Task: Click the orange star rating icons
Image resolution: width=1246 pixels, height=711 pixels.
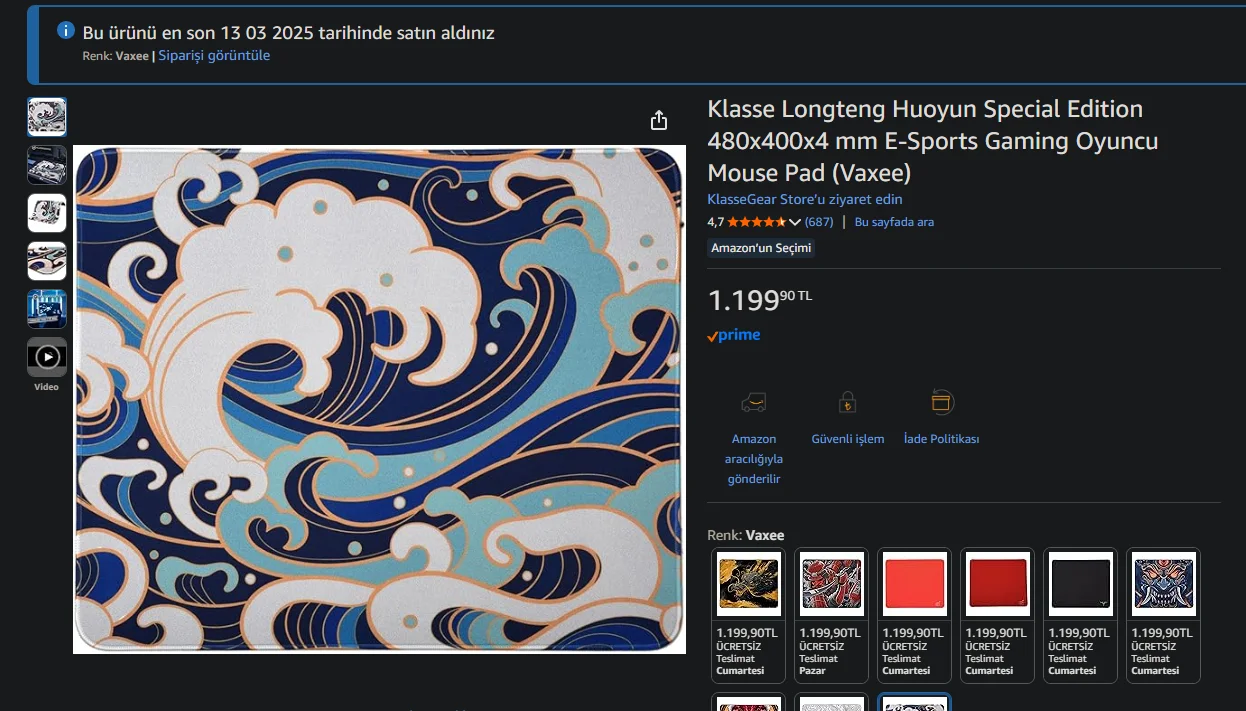Action: 757,222
